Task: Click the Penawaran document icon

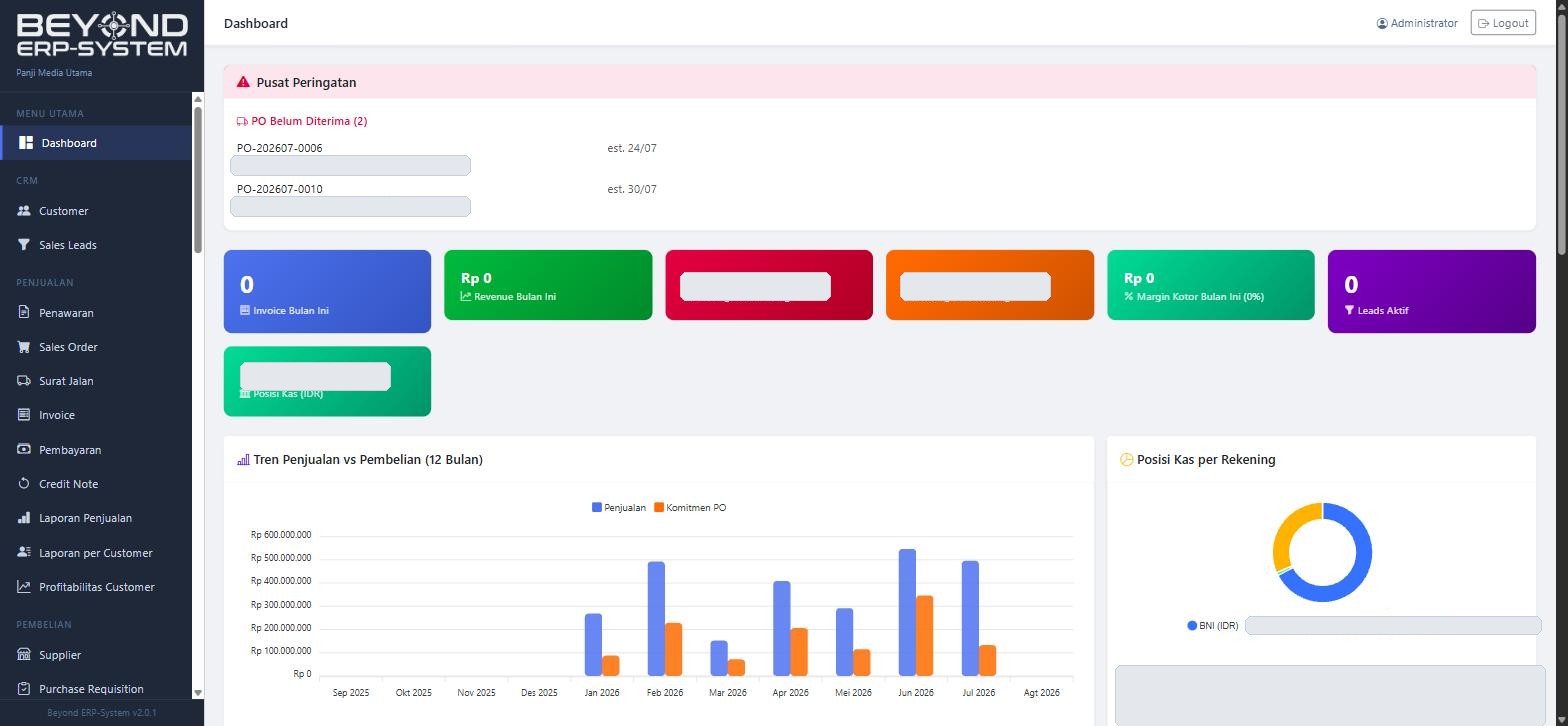Action: 24,313
